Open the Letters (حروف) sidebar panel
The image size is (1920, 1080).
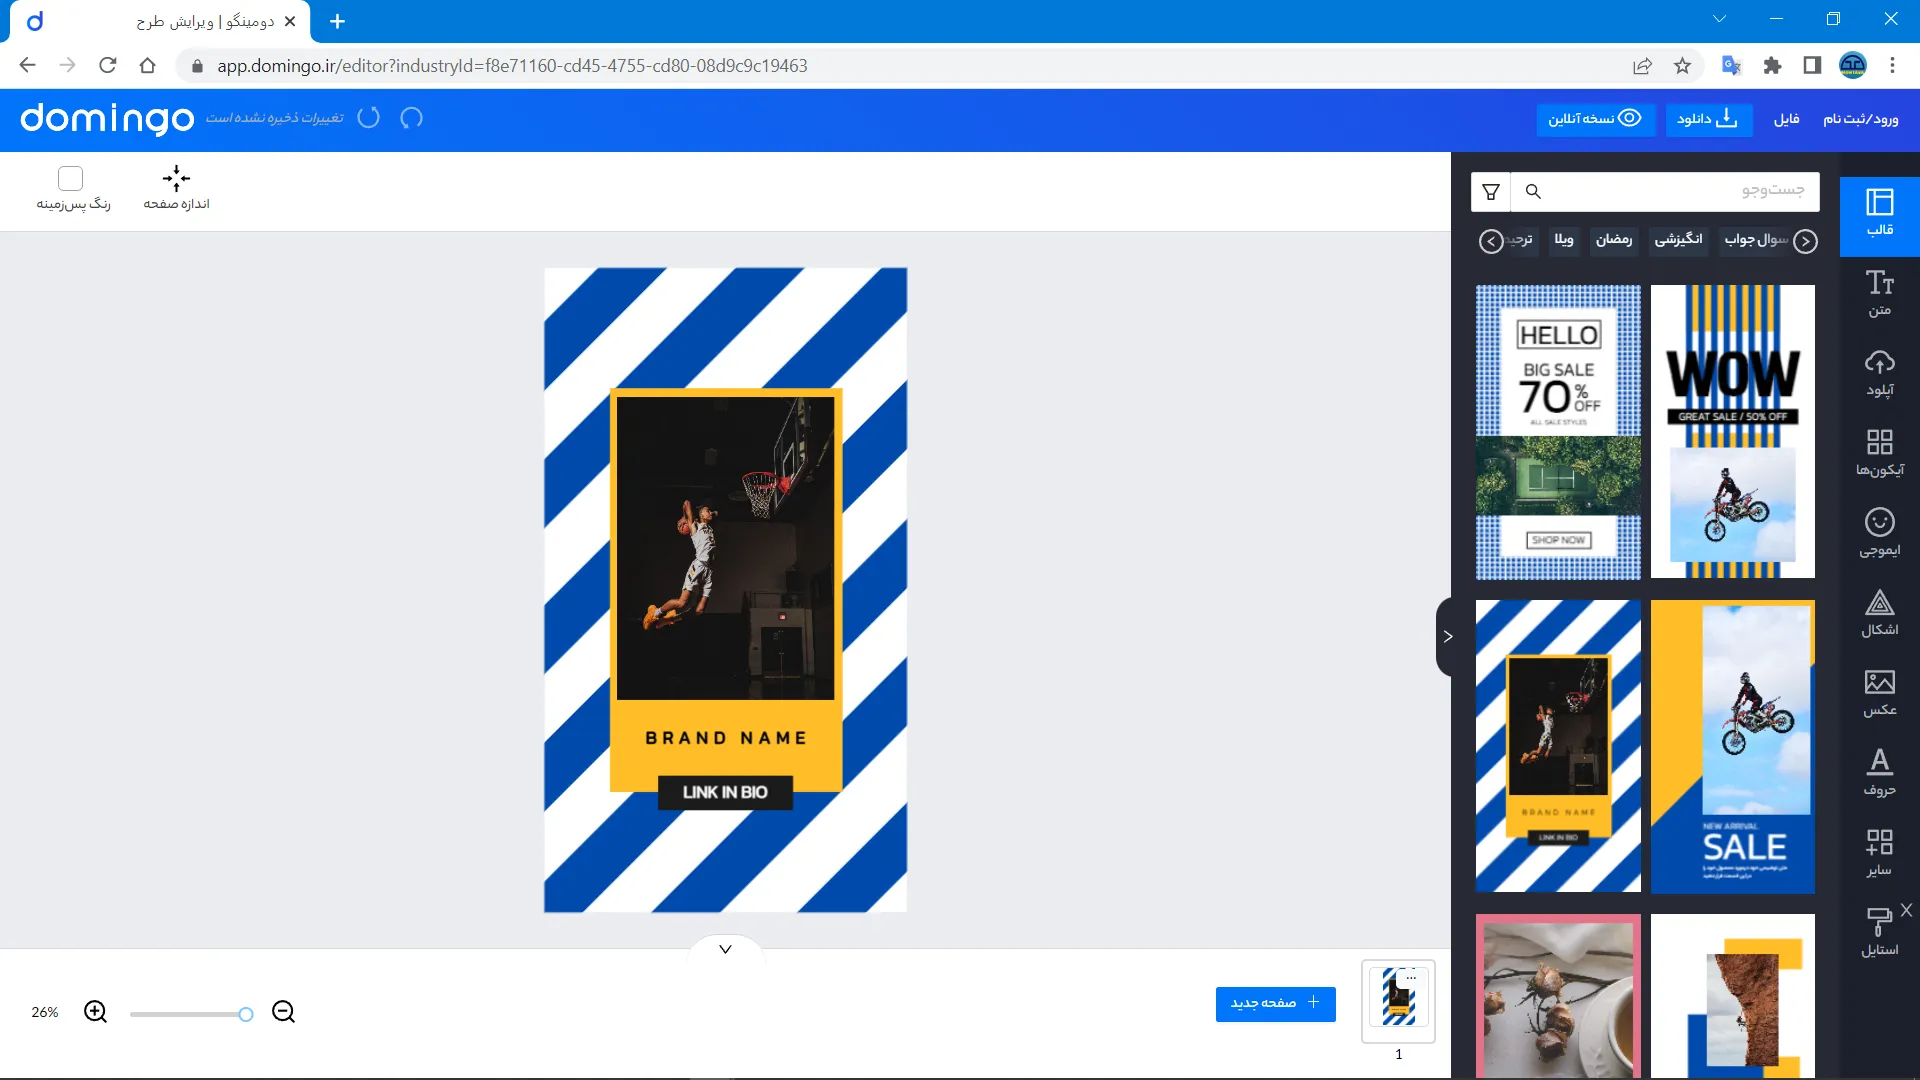(1879, 774)
